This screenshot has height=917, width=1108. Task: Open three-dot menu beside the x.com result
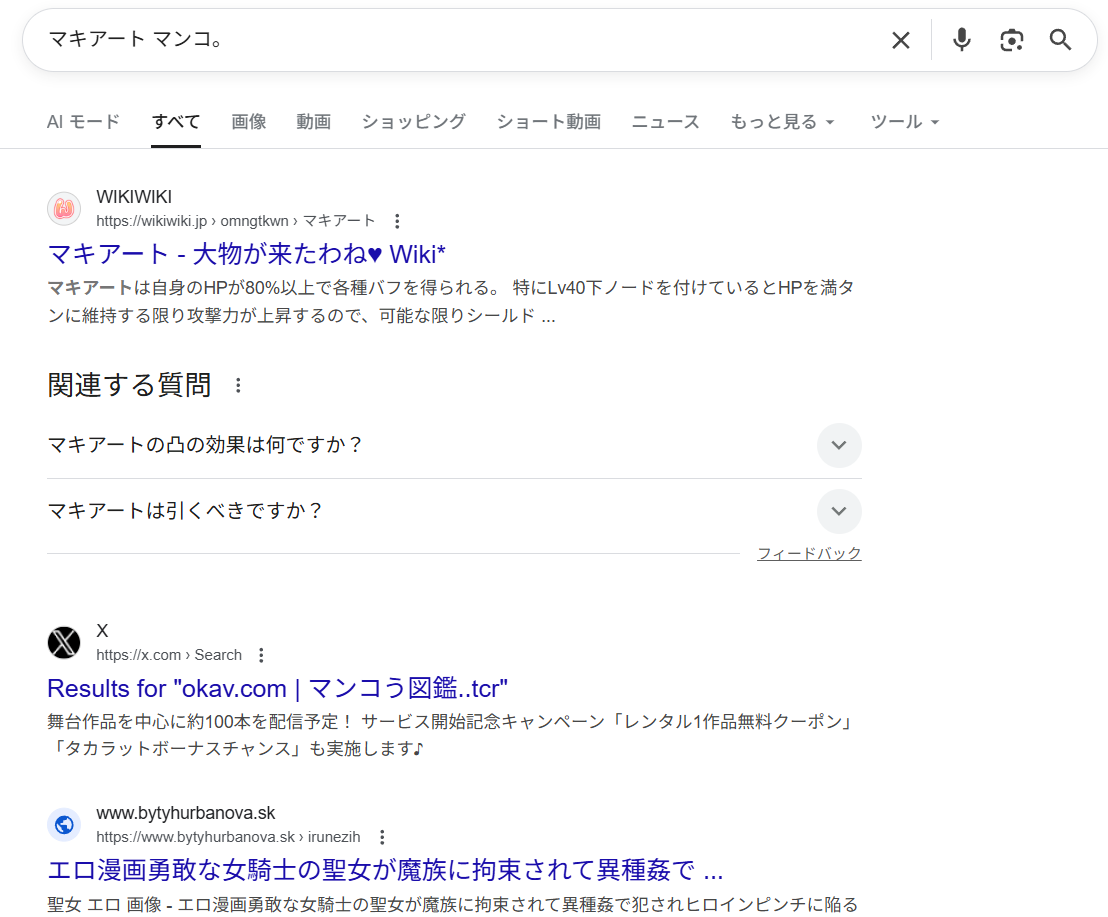(x=261, y=655)
